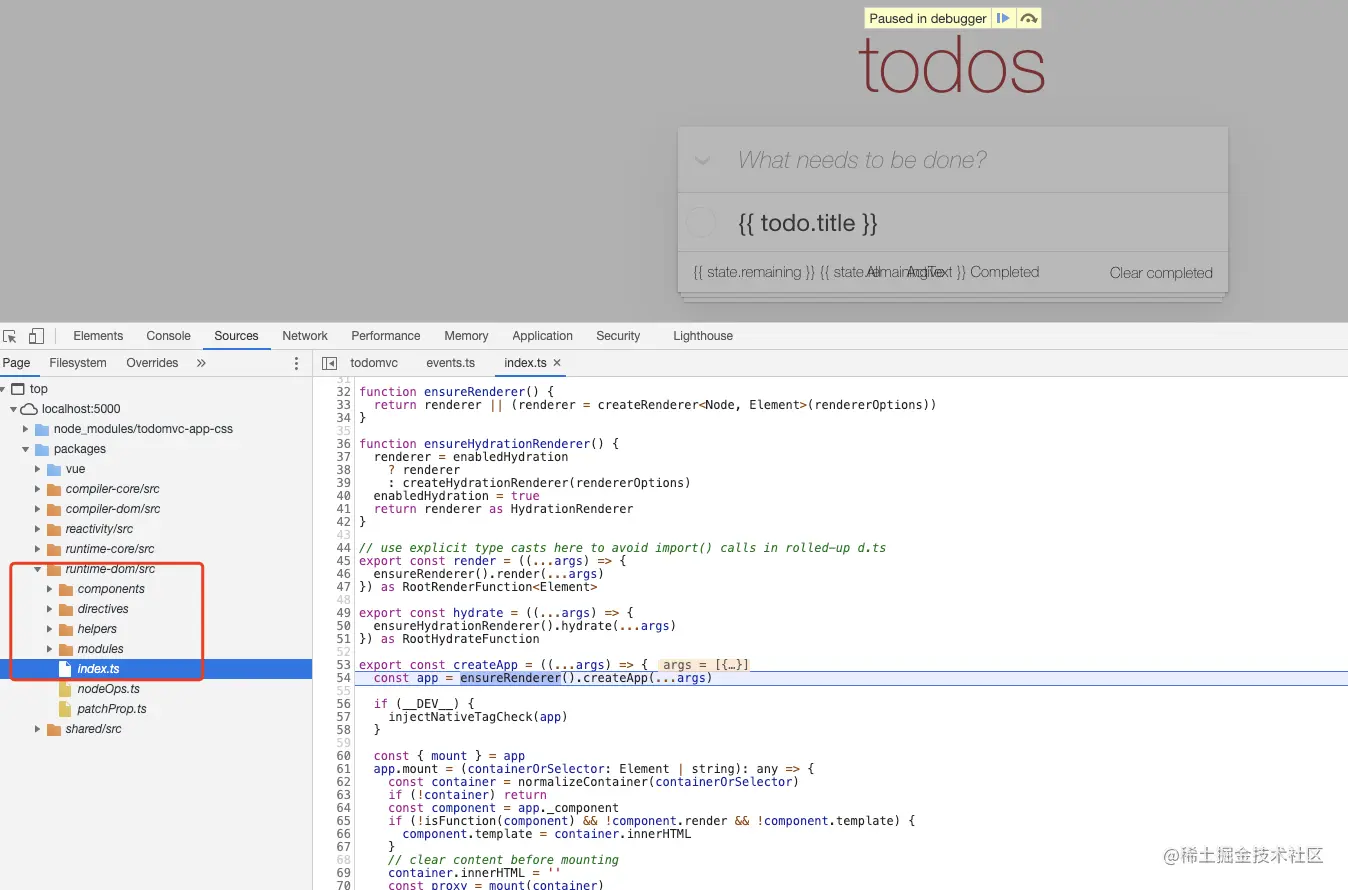The height and width of the screenshot is (890, 1348).
Task: Collapse the top frame tree node
Action: [x=3, y=389]
